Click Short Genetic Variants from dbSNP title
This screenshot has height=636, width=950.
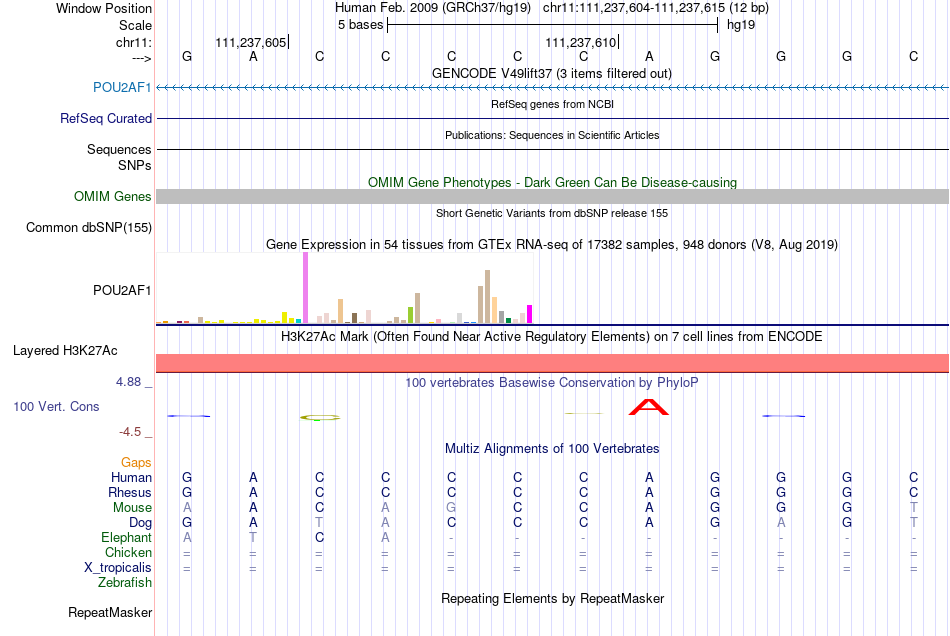(x=552, y=213)
